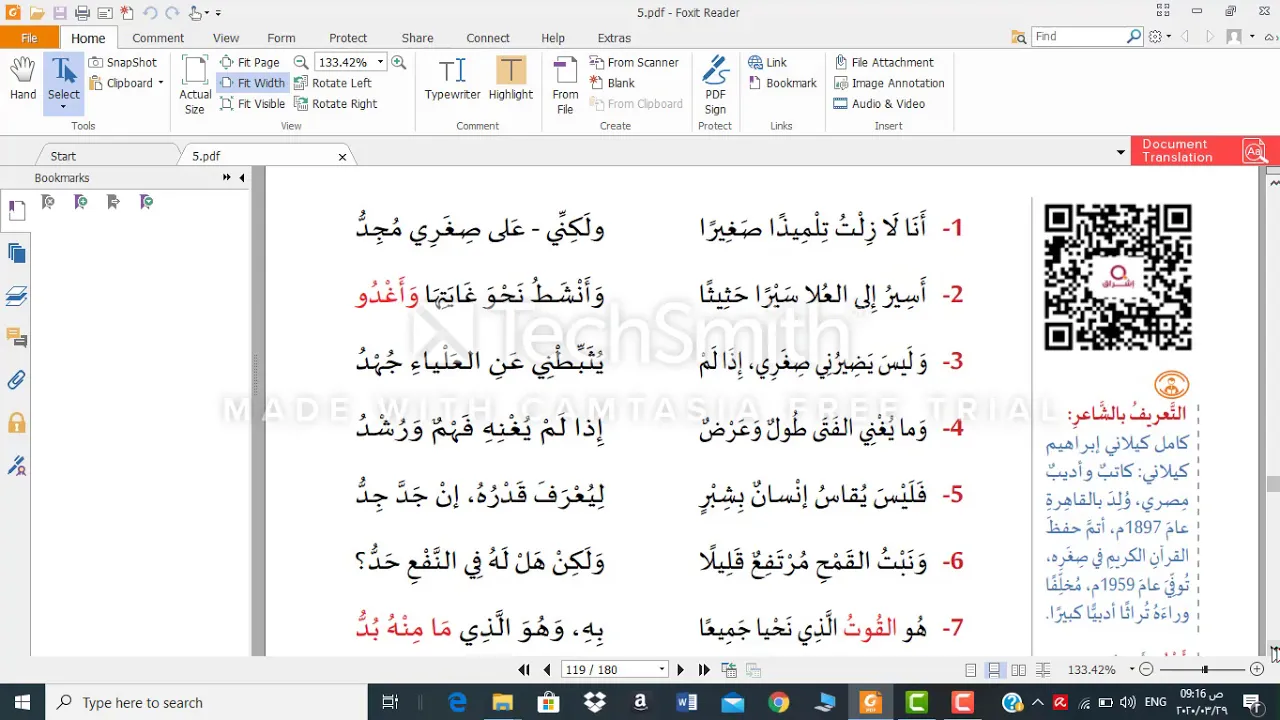Create PDF From File
The width and height of the screenshot is (1280, 720).
(x=565, y=85)
